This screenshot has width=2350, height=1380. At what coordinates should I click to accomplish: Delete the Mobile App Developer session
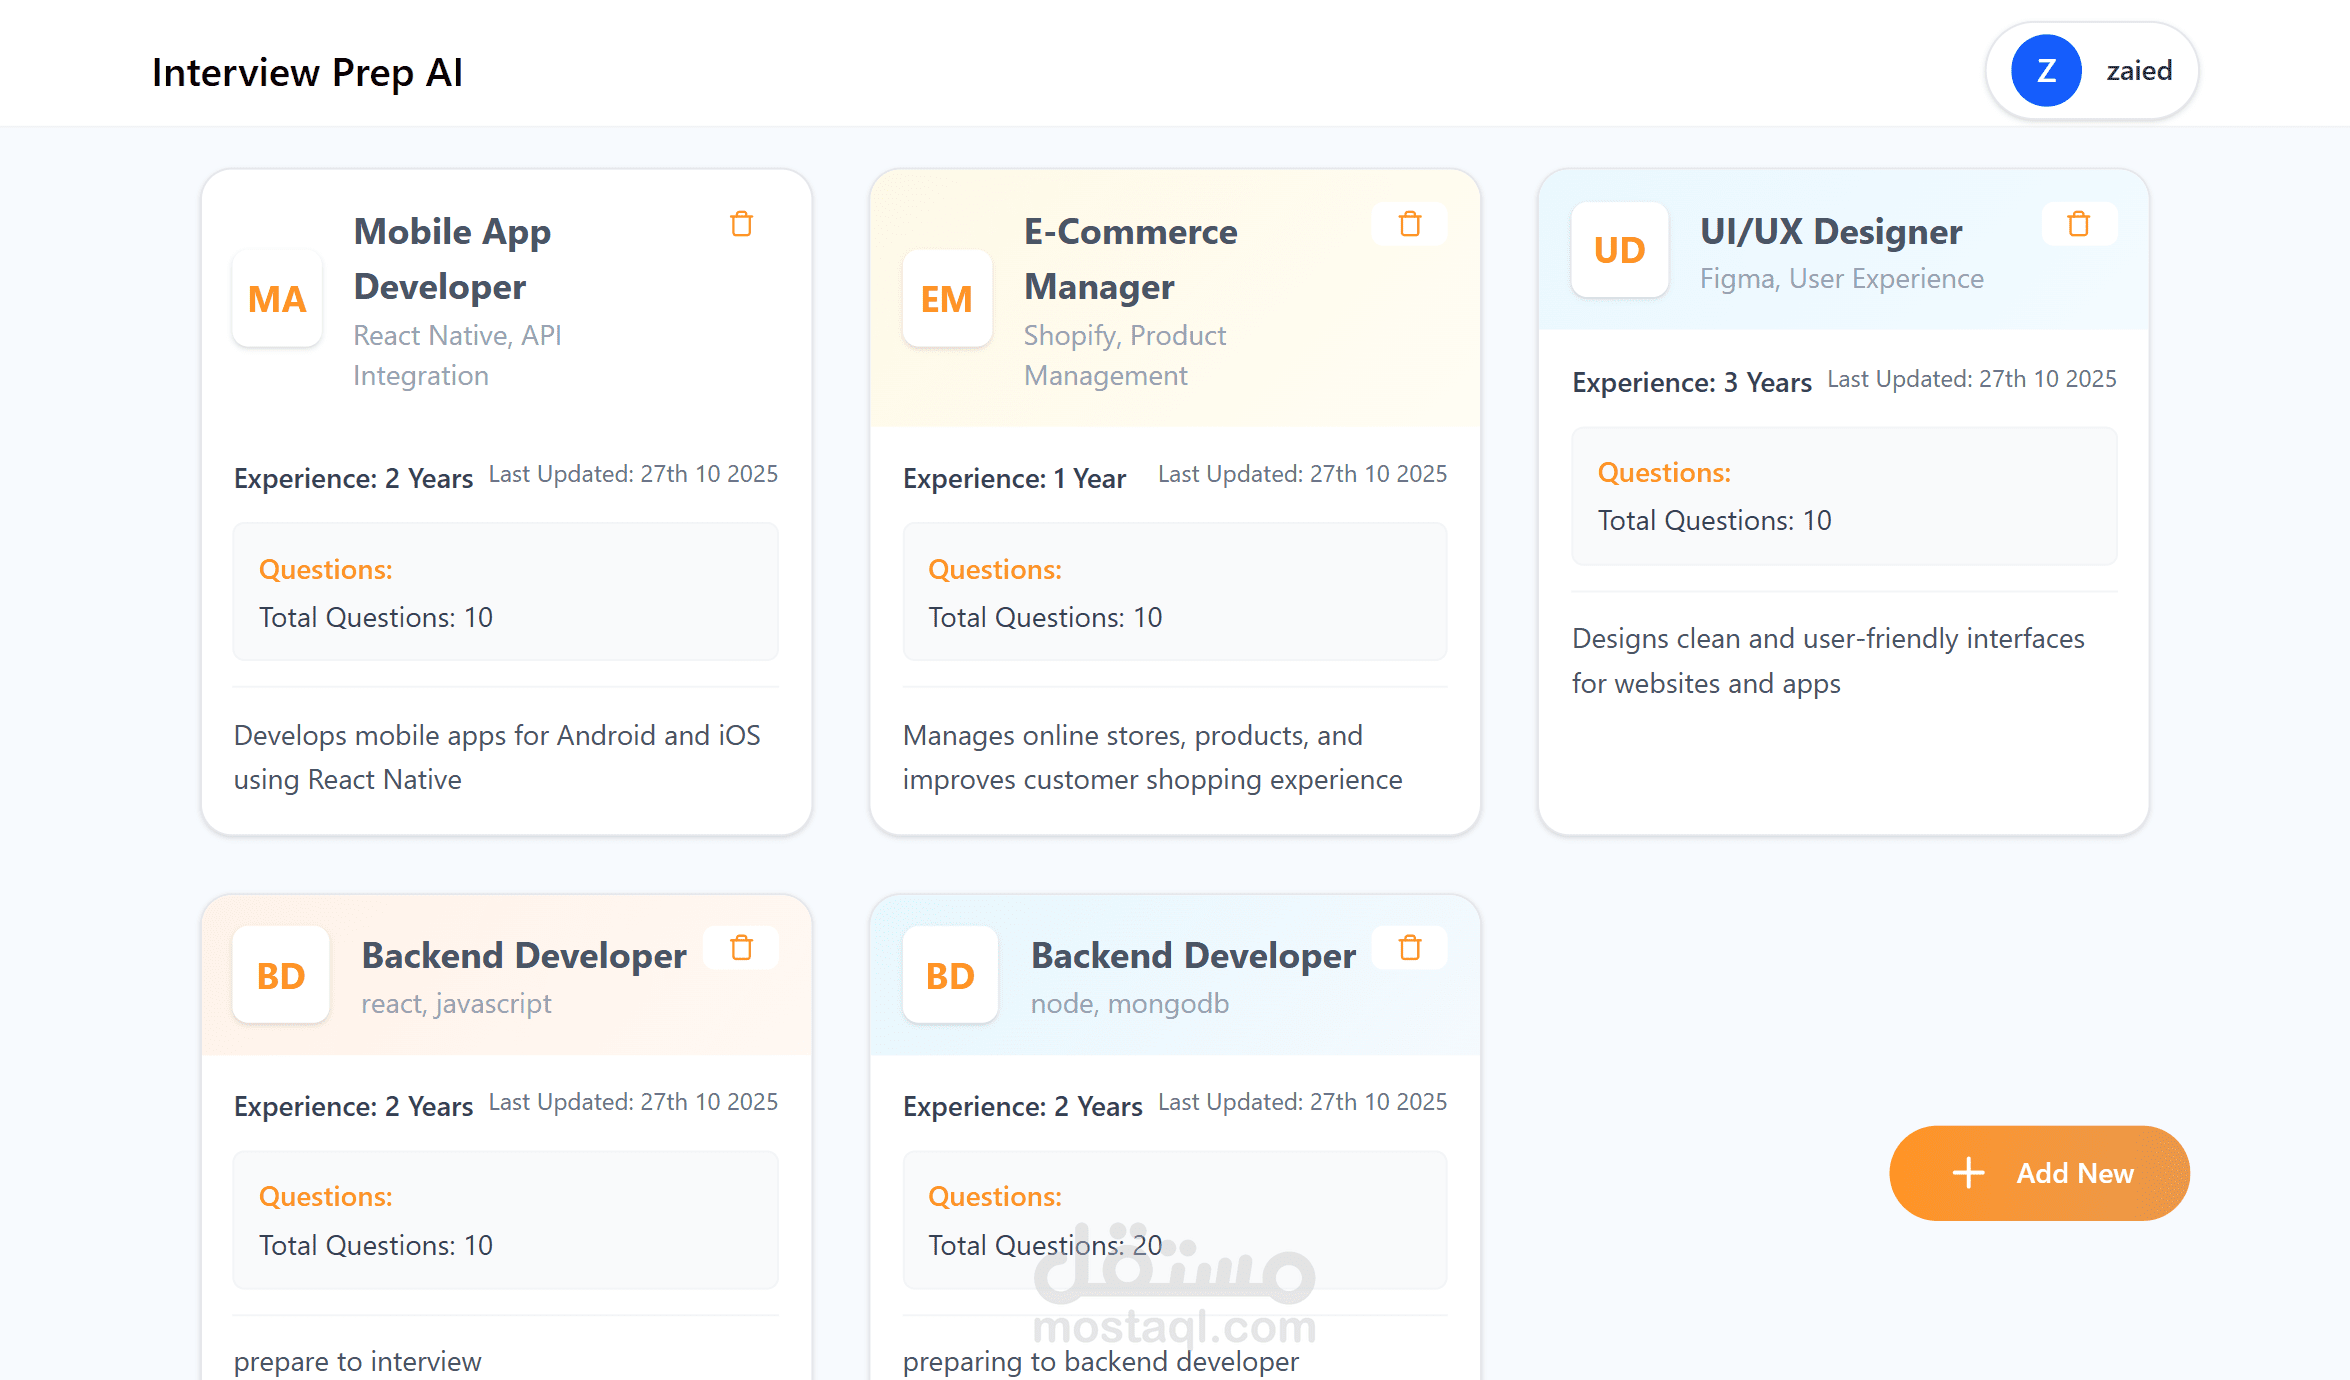(x=741, y=224)
